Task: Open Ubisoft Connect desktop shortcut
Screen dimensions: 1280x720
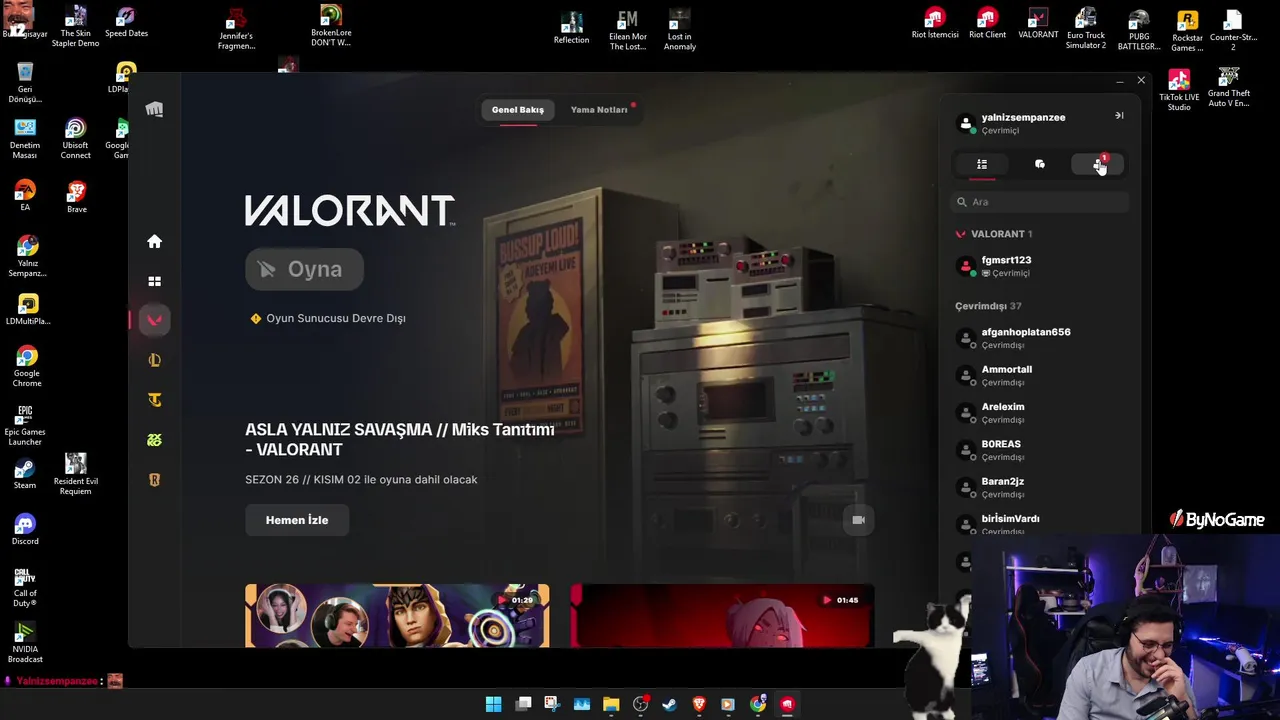Action: [75, 138]
